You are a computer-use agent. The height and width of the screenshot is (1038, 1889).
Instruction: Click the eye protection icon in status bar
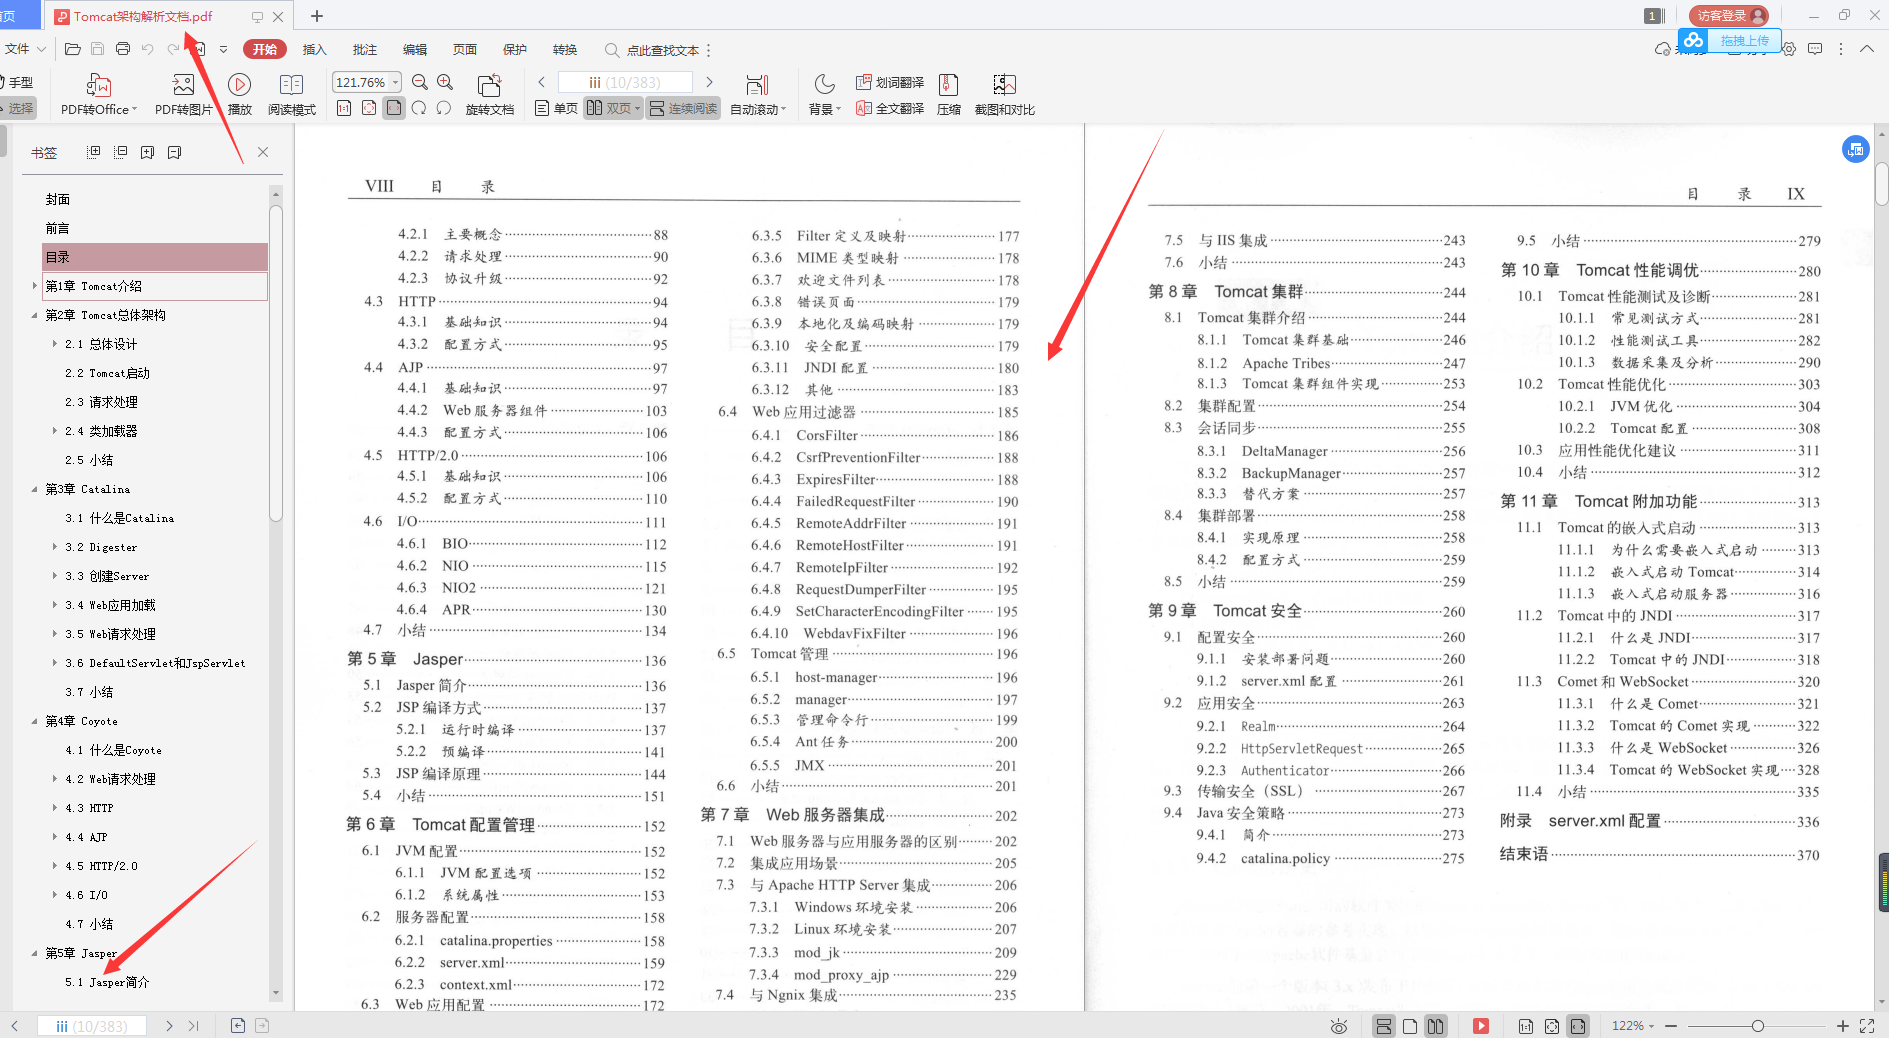pos(1339,1026)
